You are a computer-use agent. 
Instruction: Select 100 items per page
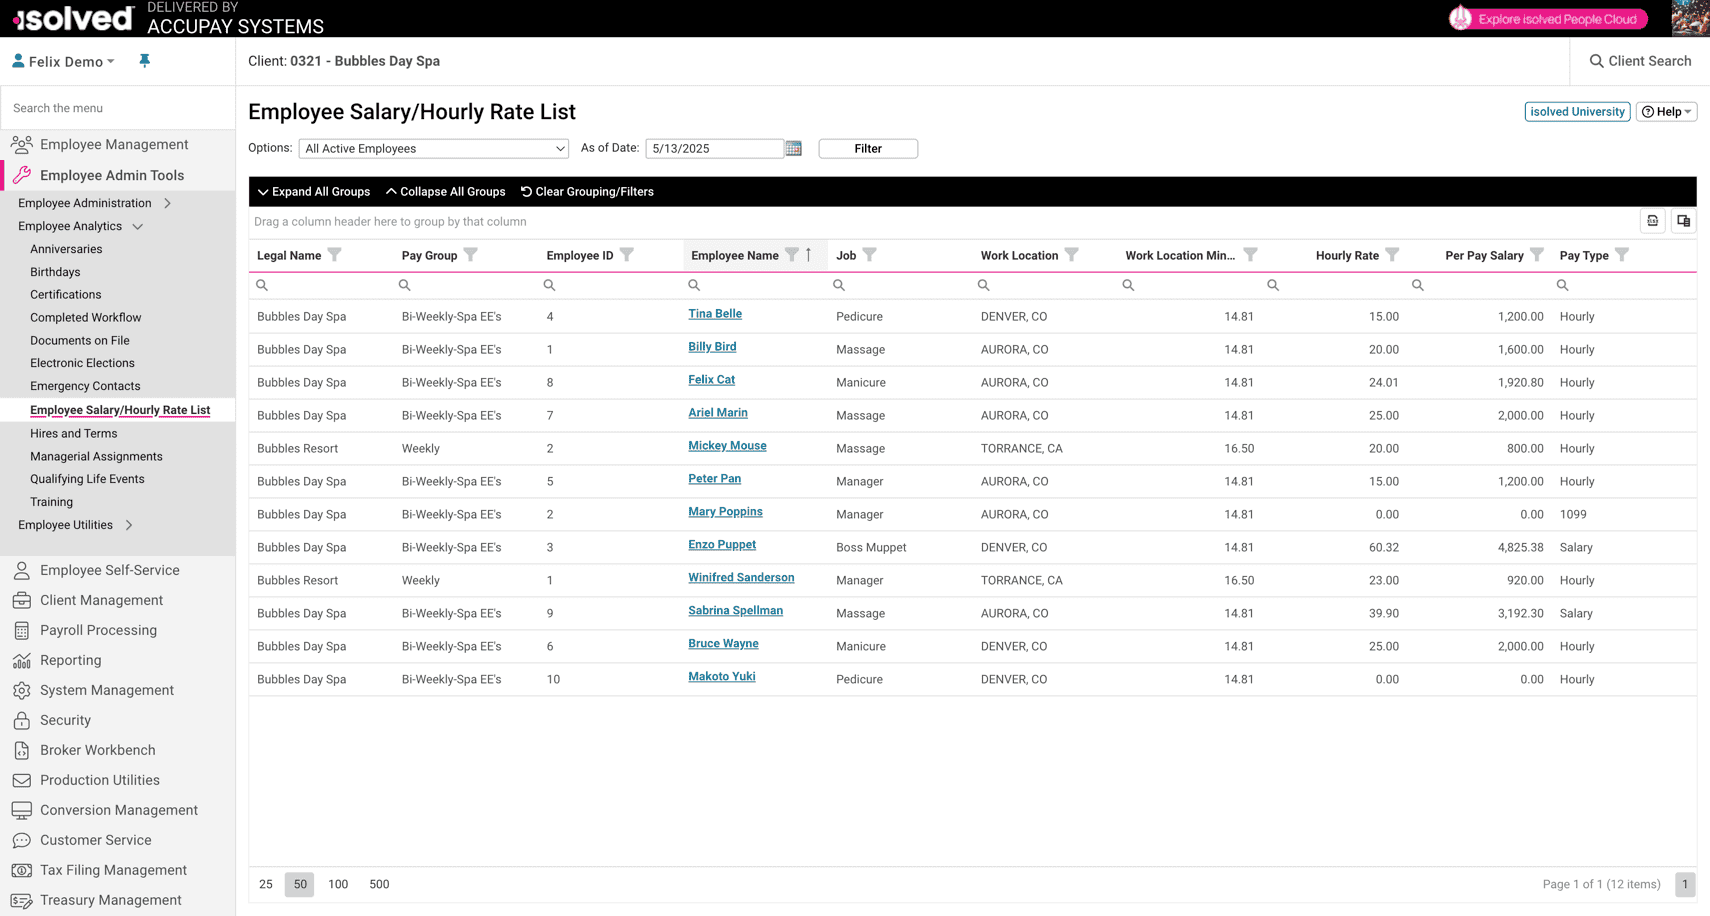pos(338,884)
